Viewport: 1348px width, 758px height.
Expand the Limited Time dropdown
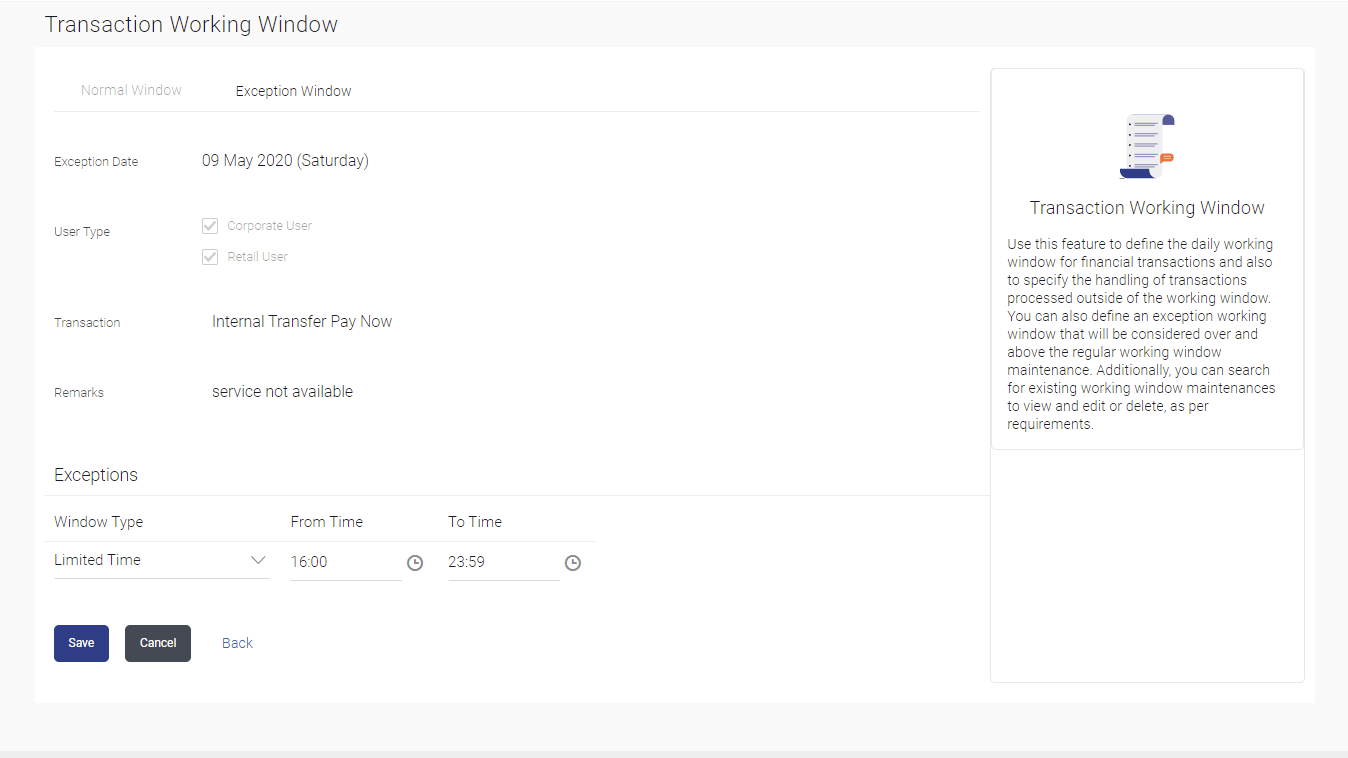[x=160, y=560]
